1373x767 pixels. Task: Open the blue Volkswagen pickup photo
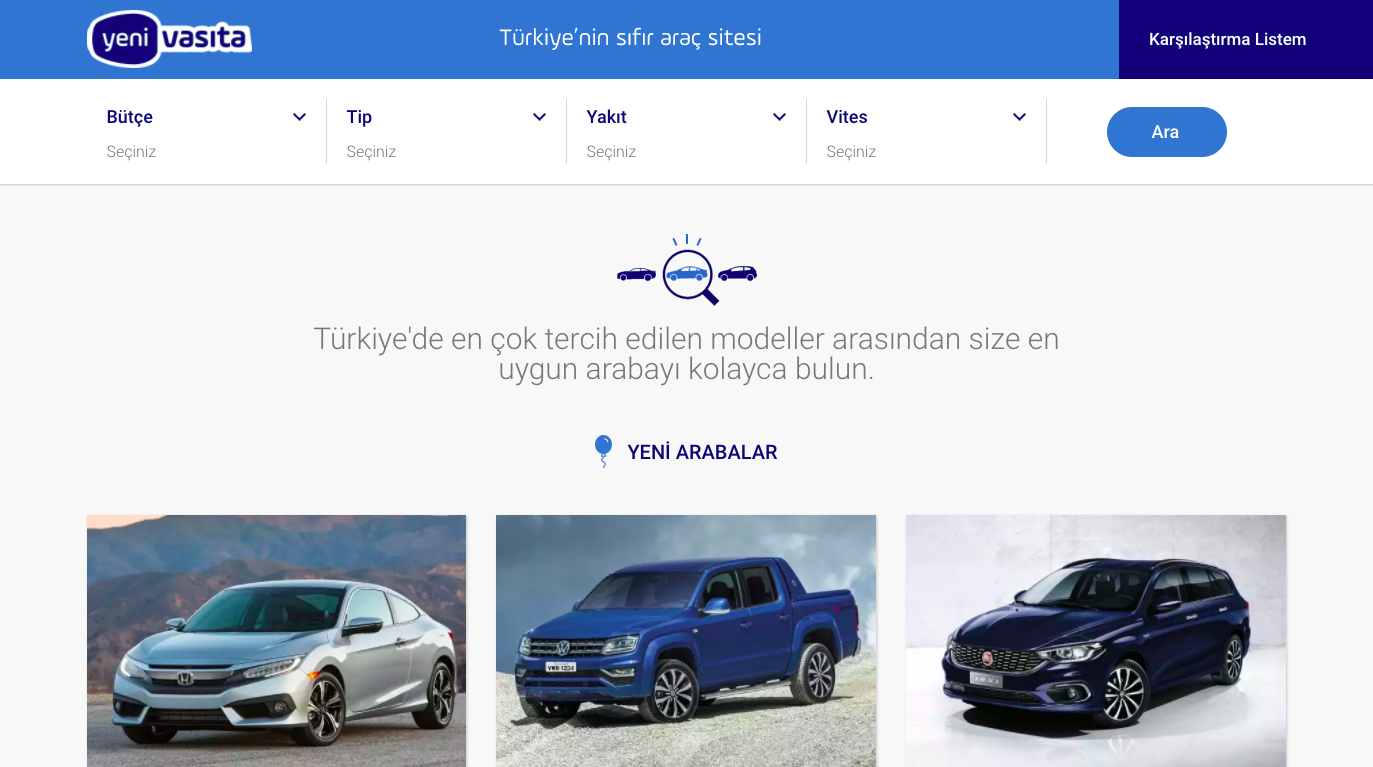pos(686,640)
